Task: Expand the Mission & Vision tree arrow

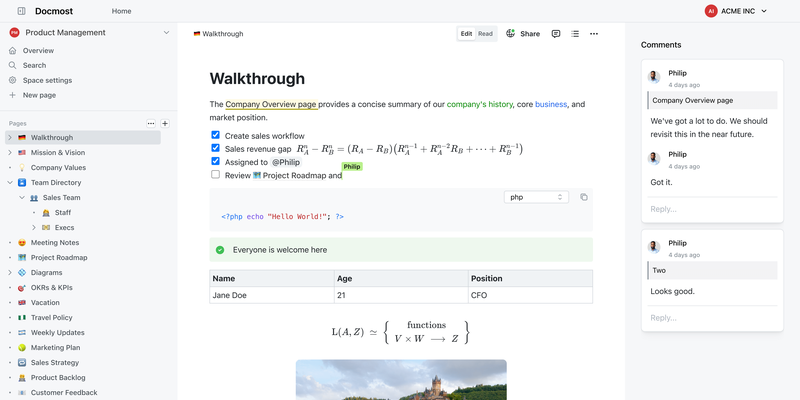Action: 10,153
